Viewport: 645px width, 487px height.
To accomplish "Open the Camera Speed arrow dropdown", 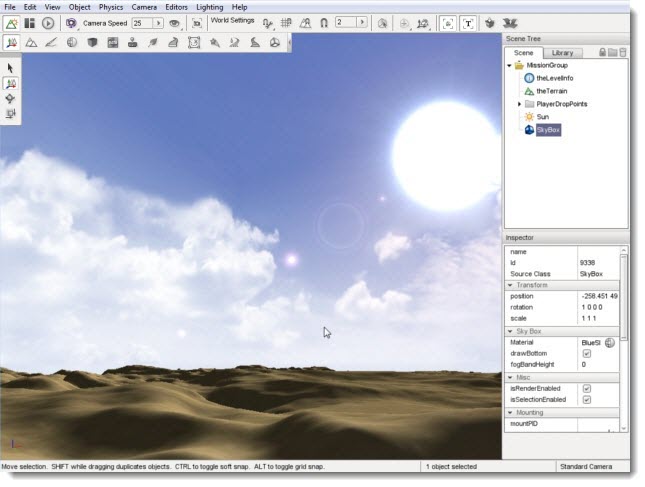I will click(x=158, y=23).
